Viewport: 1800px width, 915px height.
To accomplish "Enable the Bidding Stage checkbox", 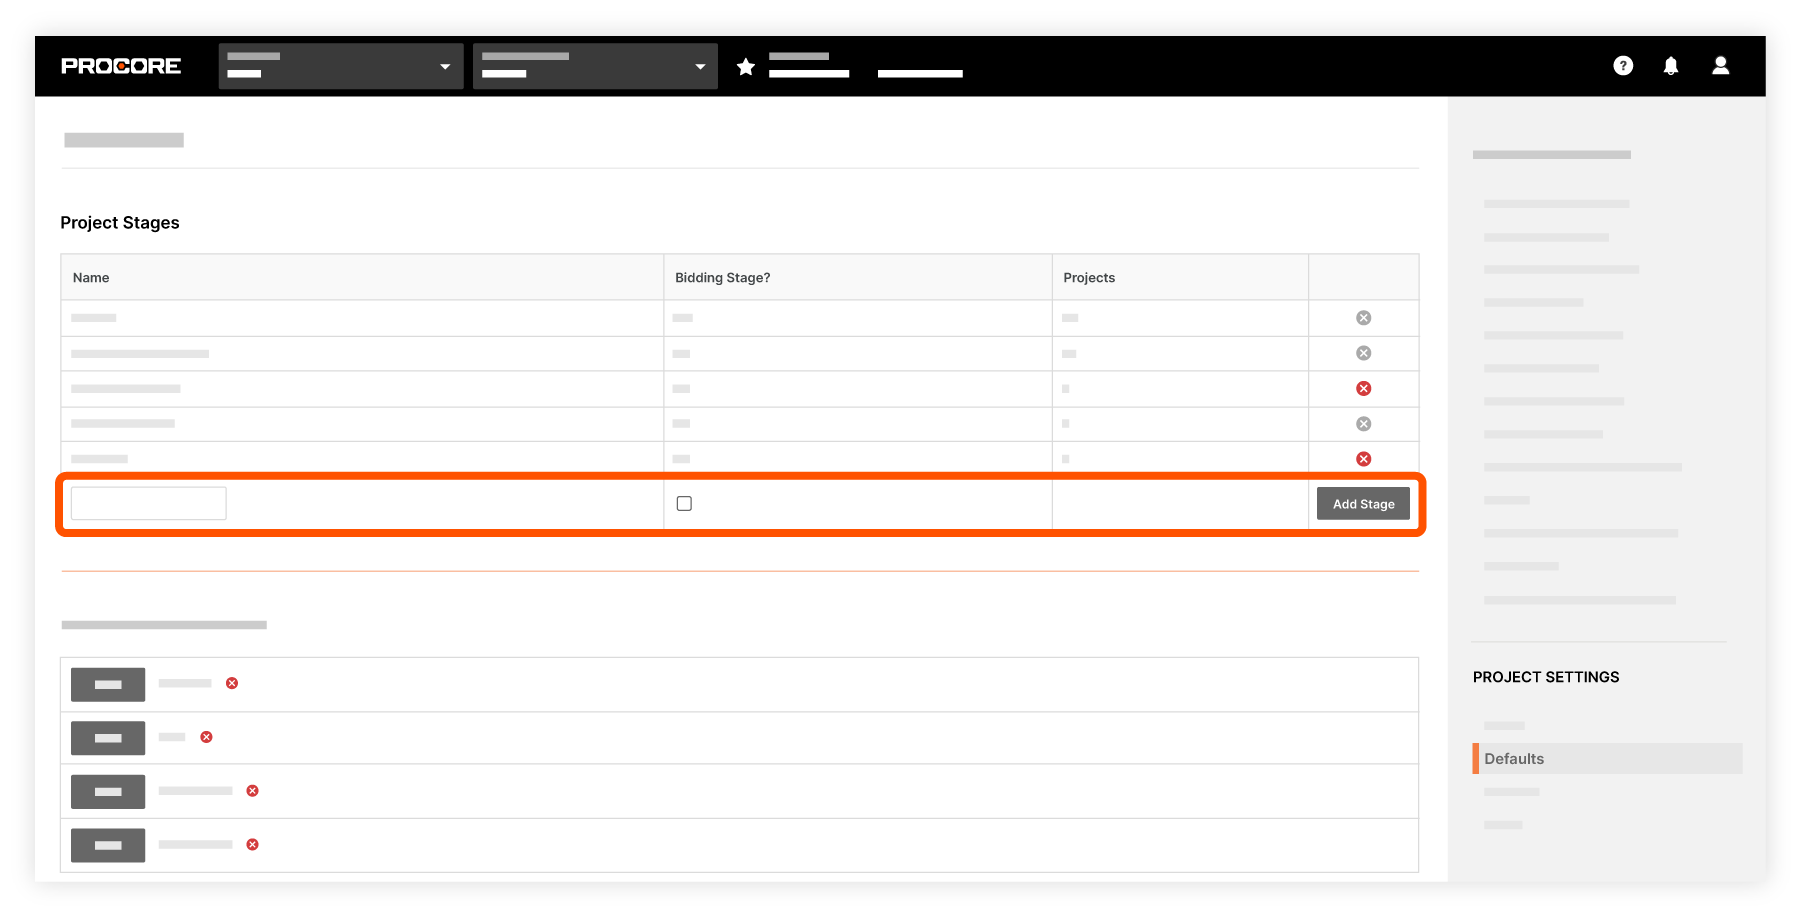I will pos(684,503).
